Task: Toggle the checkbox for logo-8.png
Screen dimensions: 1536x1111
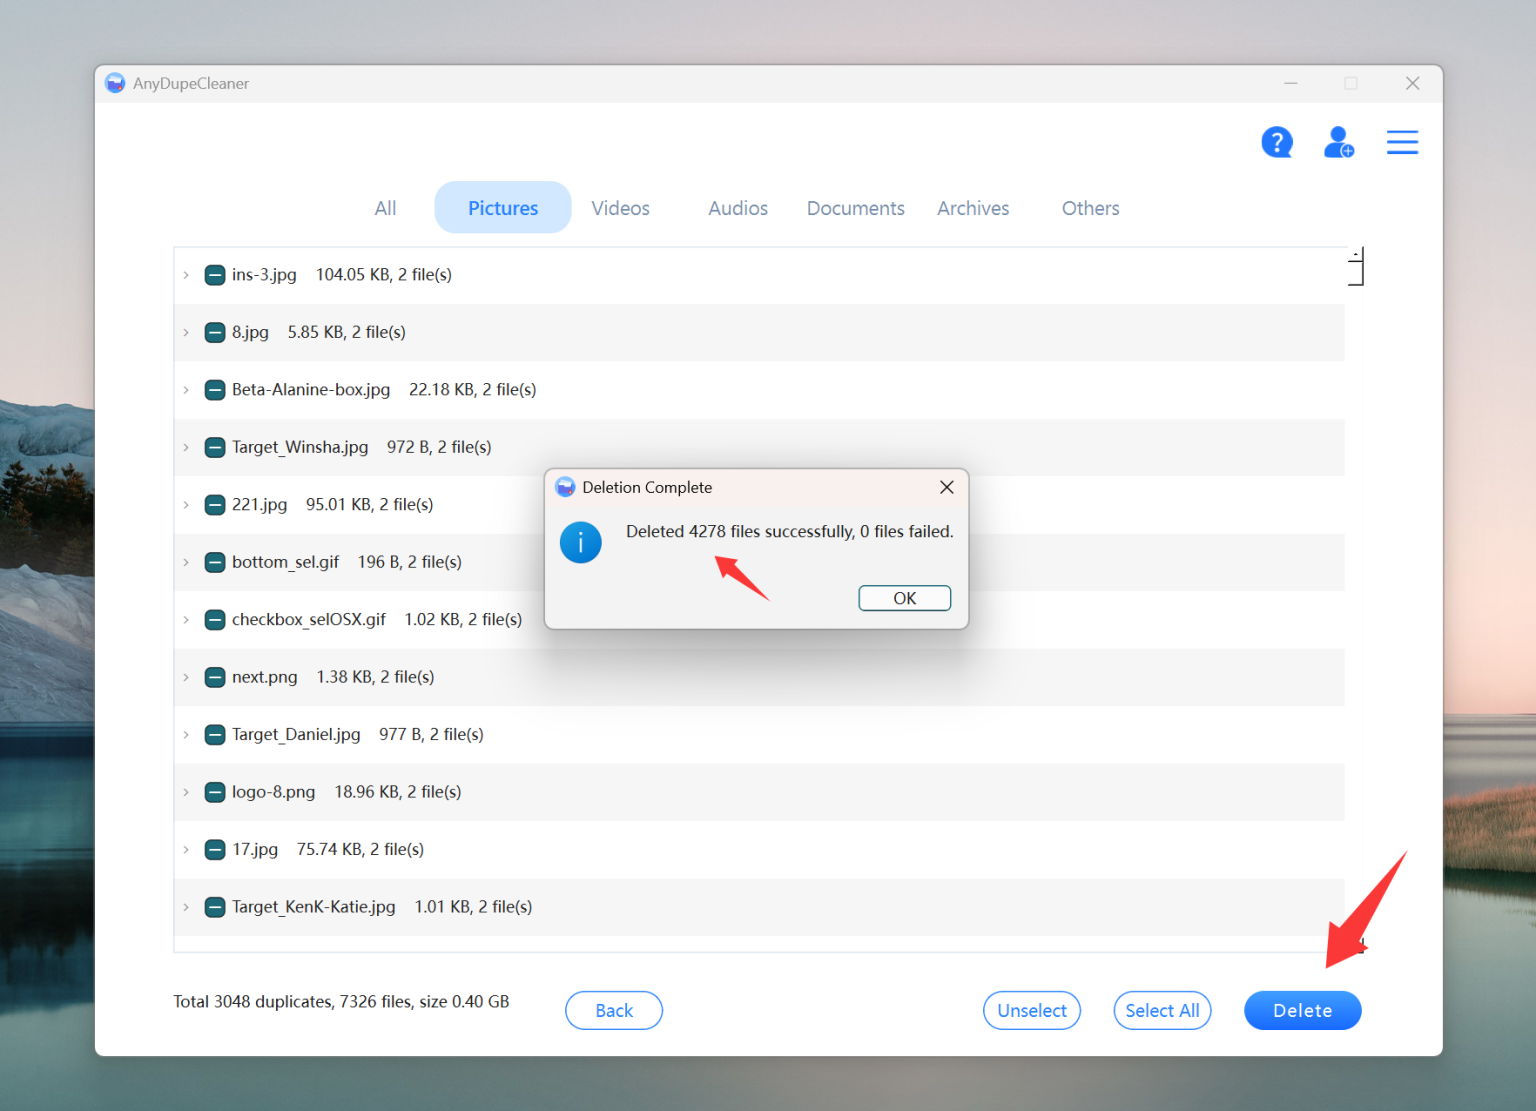Action: tap(215, 791)
